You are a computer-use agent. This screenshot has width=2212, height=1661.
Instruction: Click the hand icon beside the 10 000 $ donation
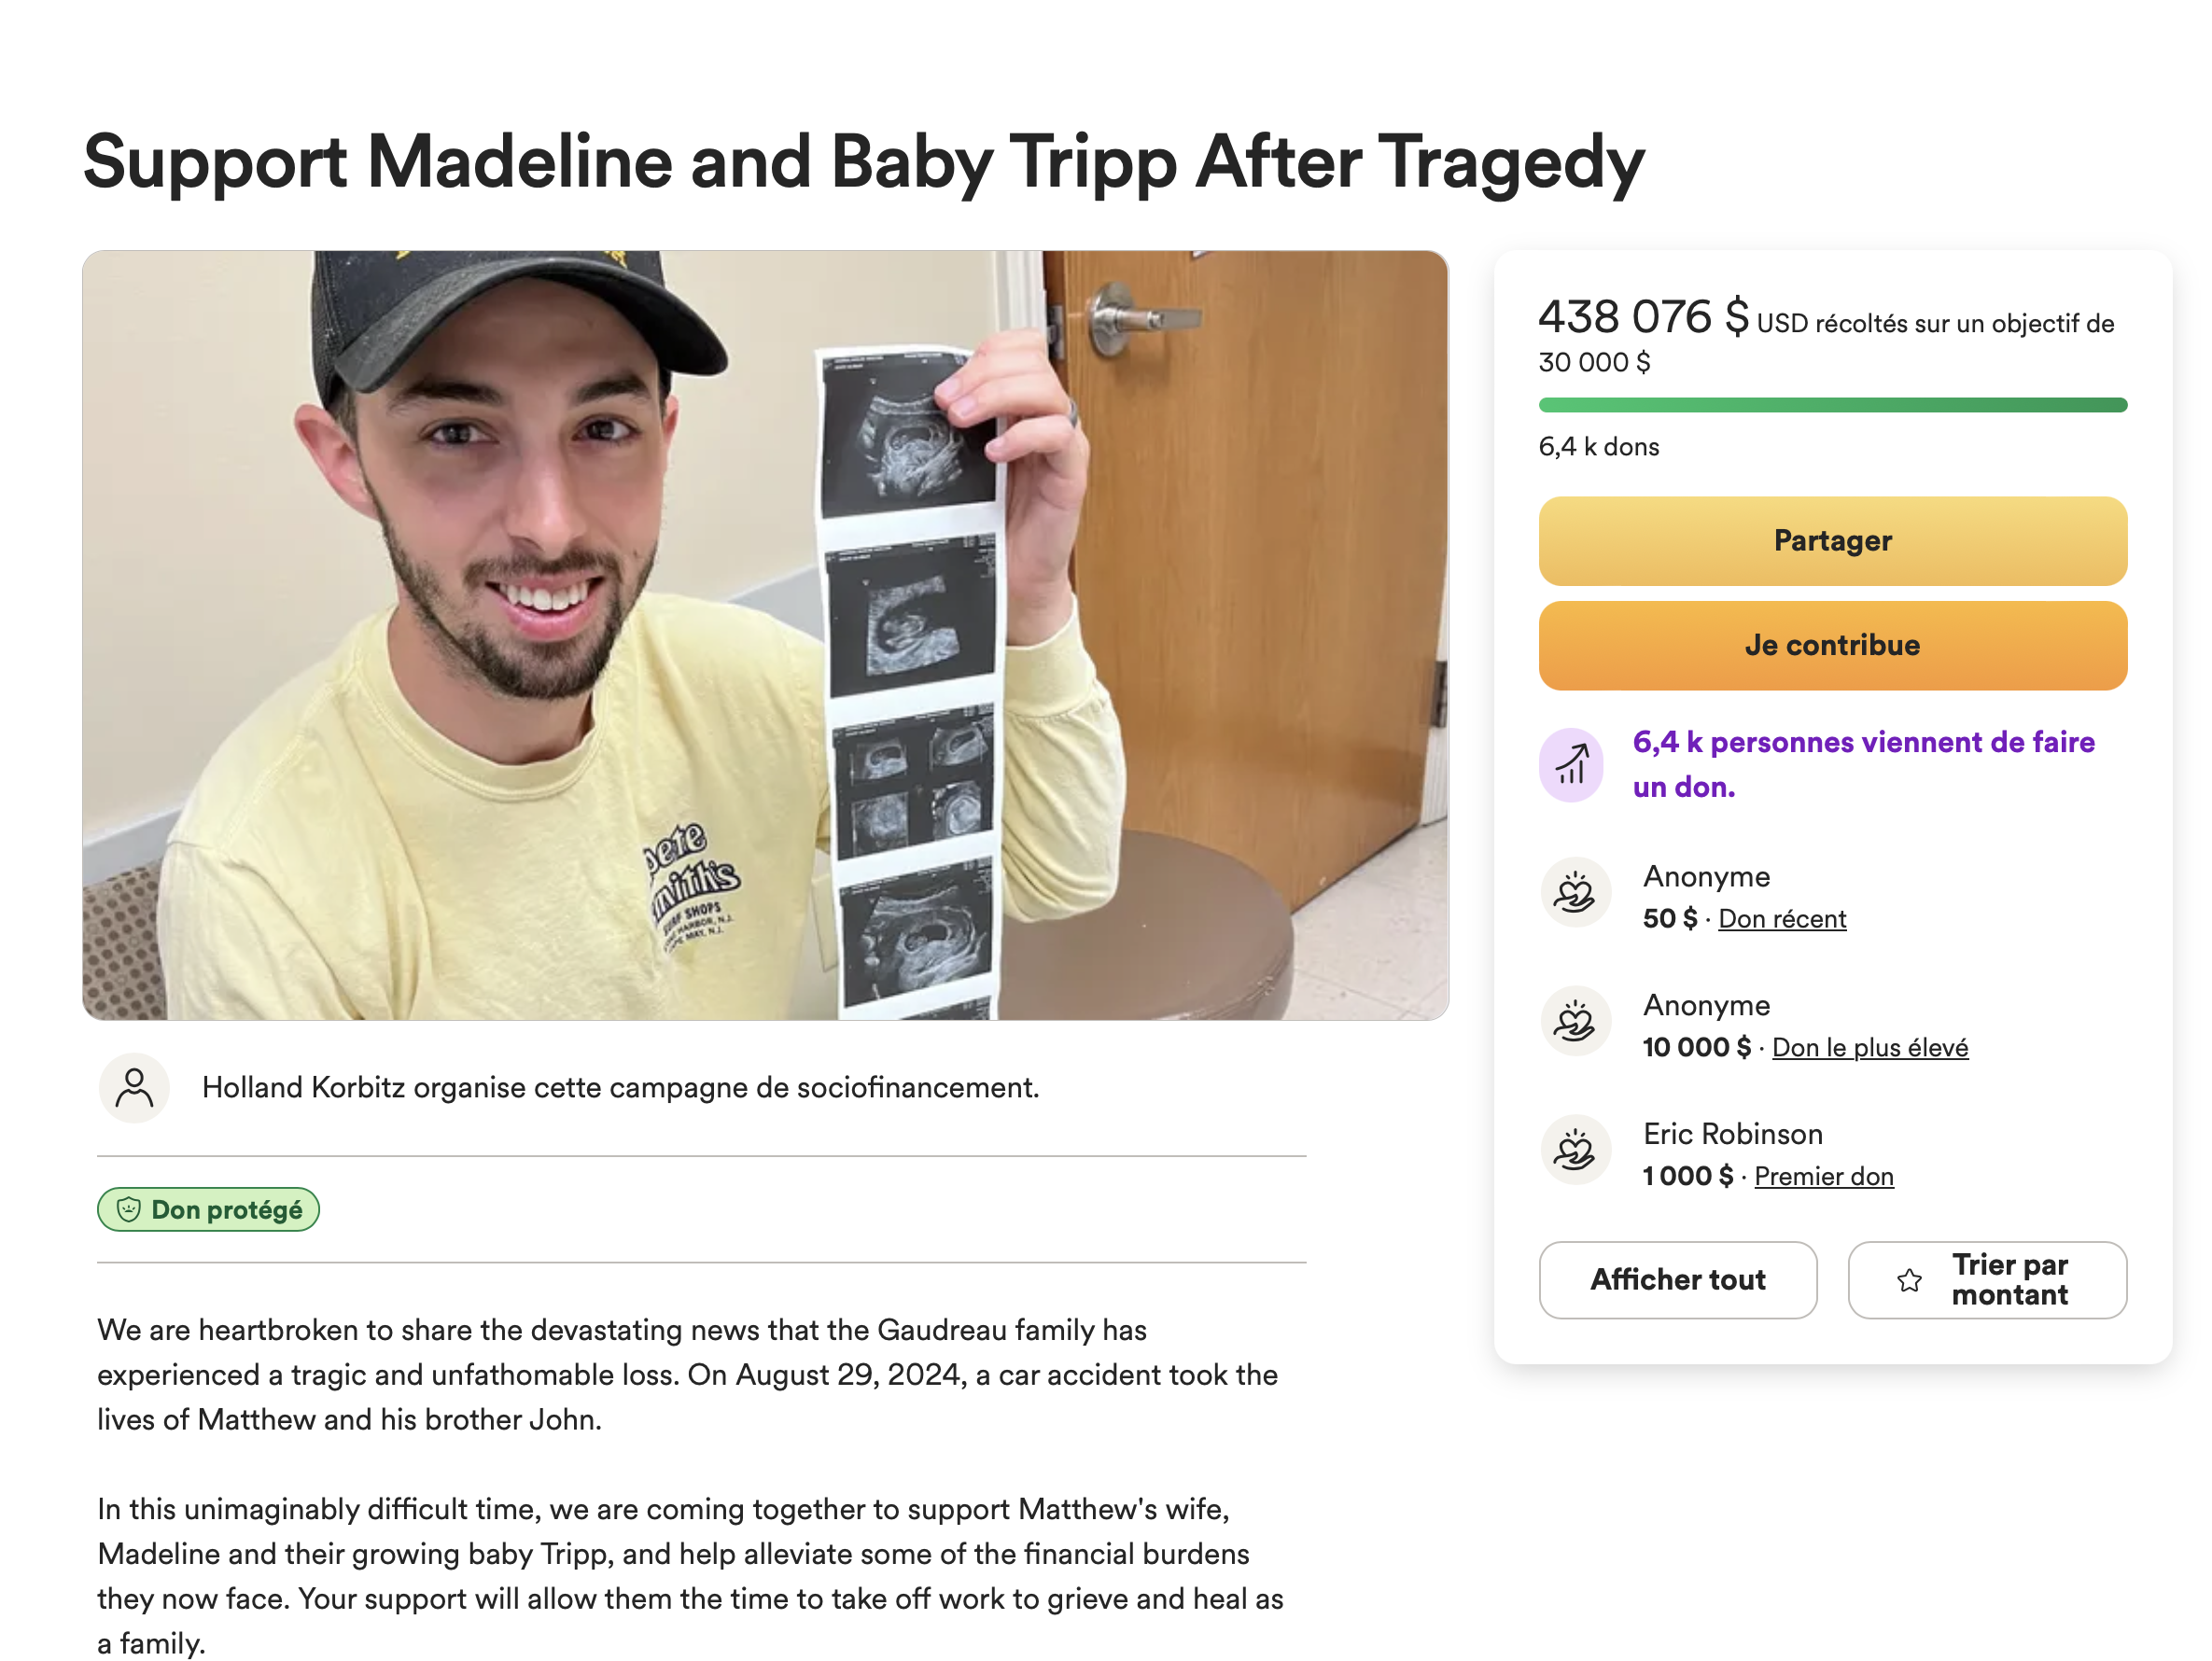(1576, 1022)
